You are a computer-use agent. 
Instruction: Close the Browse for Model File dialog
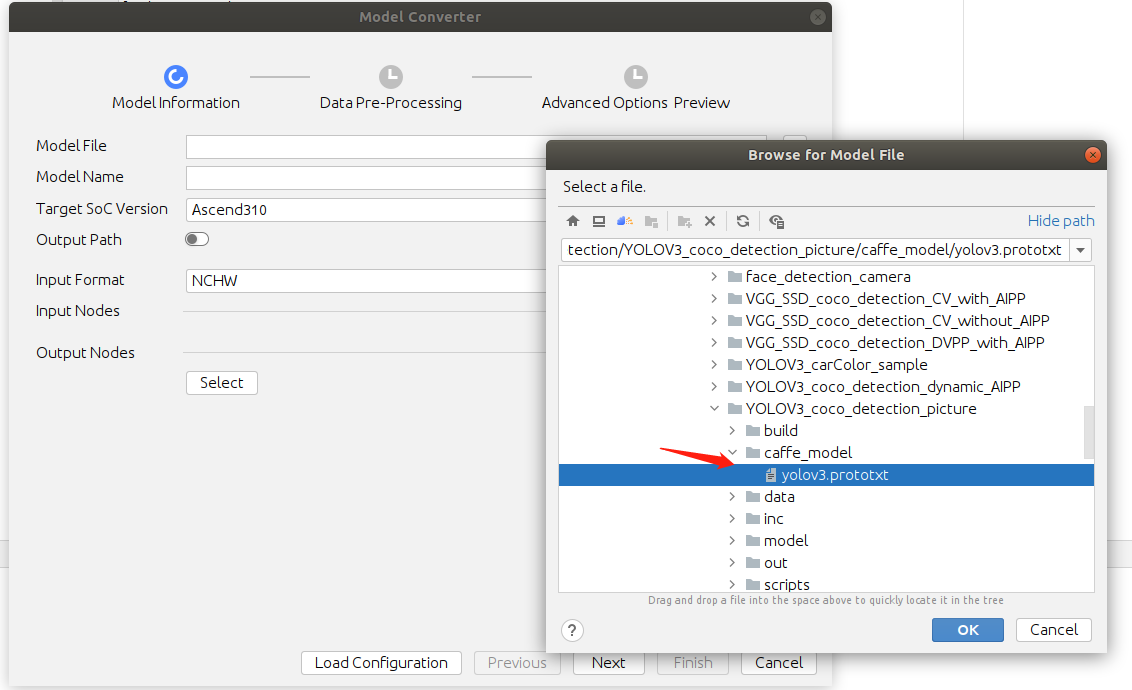pyautogui.click(x=1092, y=154)
